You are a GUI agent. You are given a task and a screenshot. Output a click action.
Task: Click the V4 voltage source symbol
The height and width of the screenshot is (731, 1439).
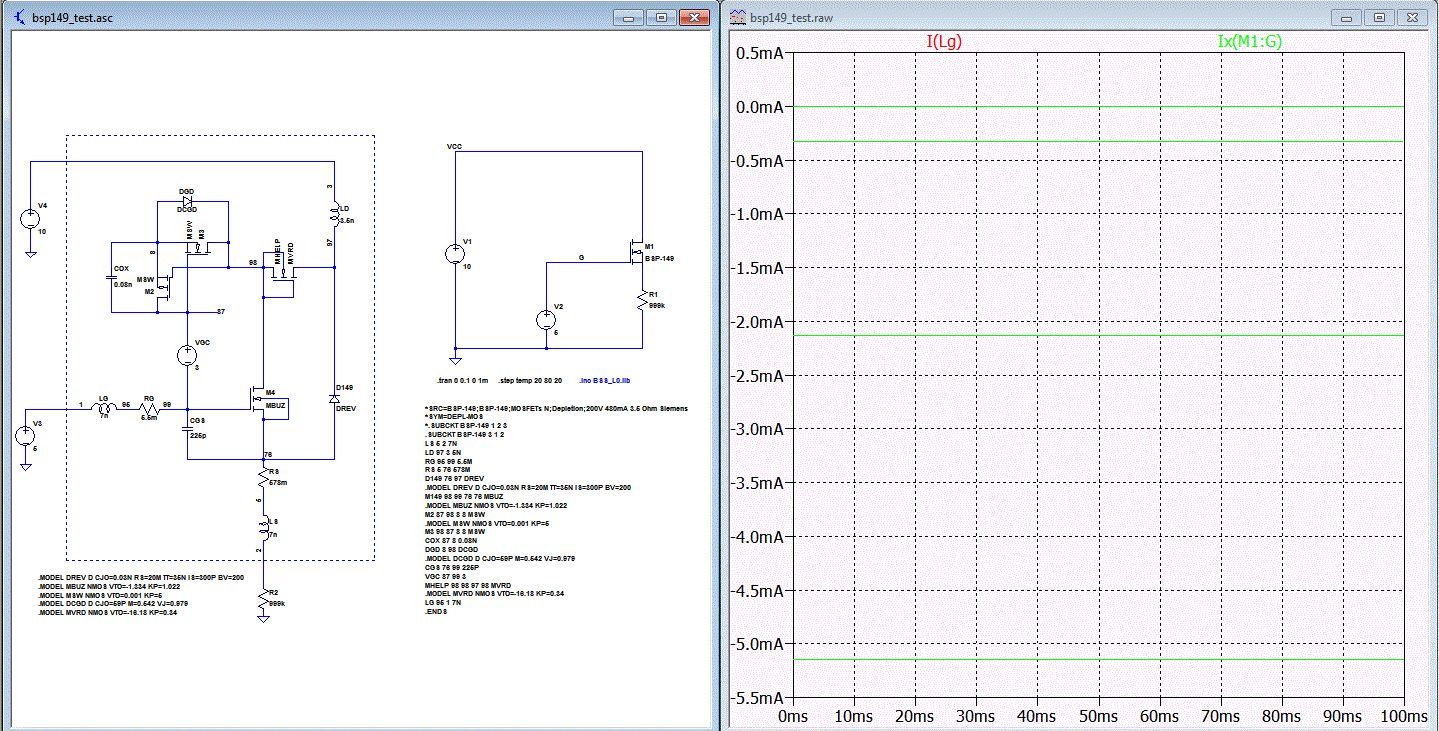(x=31, y=220)
